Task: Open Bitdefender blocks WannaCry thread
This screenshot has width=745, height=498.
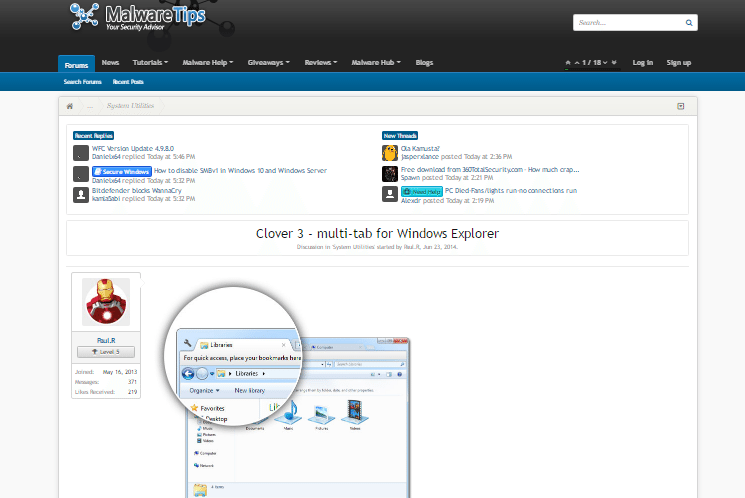Action: 137,191
